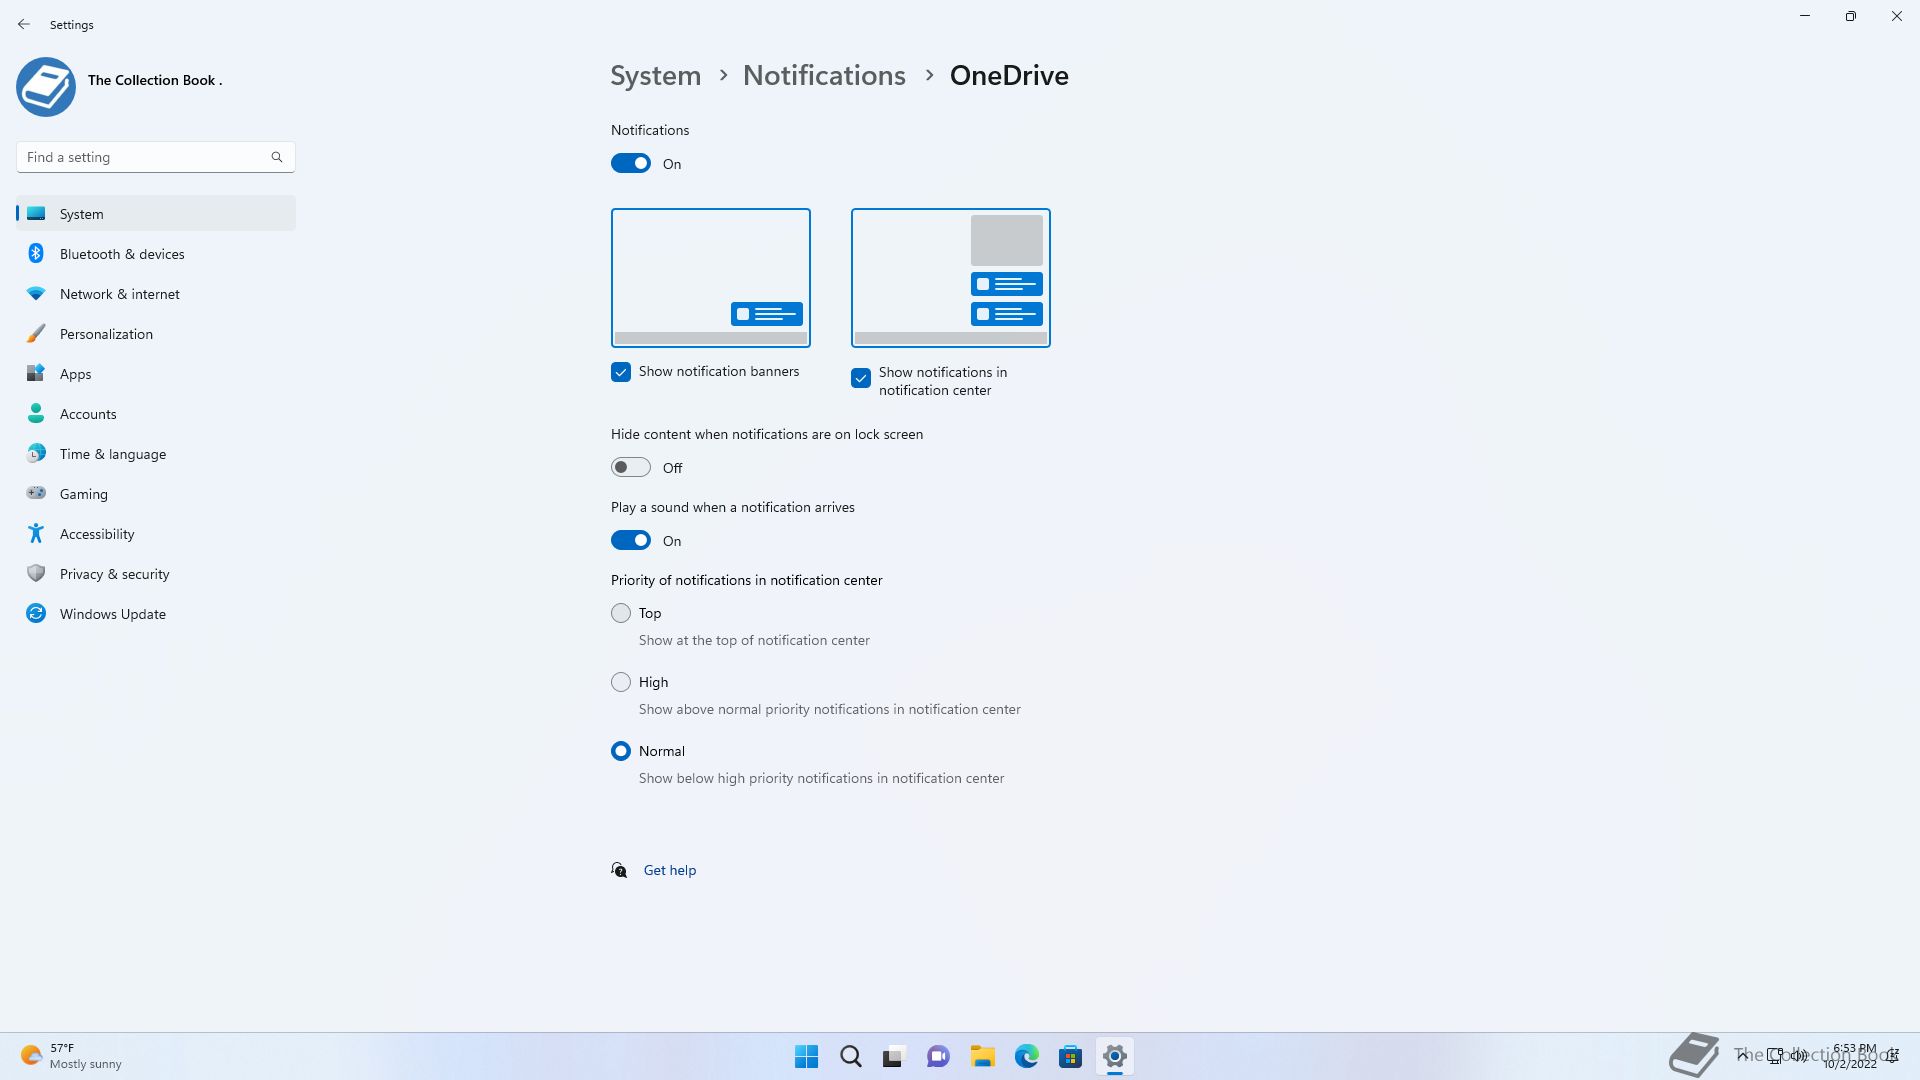Image resolution: width=1920 pixels, height=1080 pixels.
Task: Click the current page title OneDrive
Action: (1009, 75)
